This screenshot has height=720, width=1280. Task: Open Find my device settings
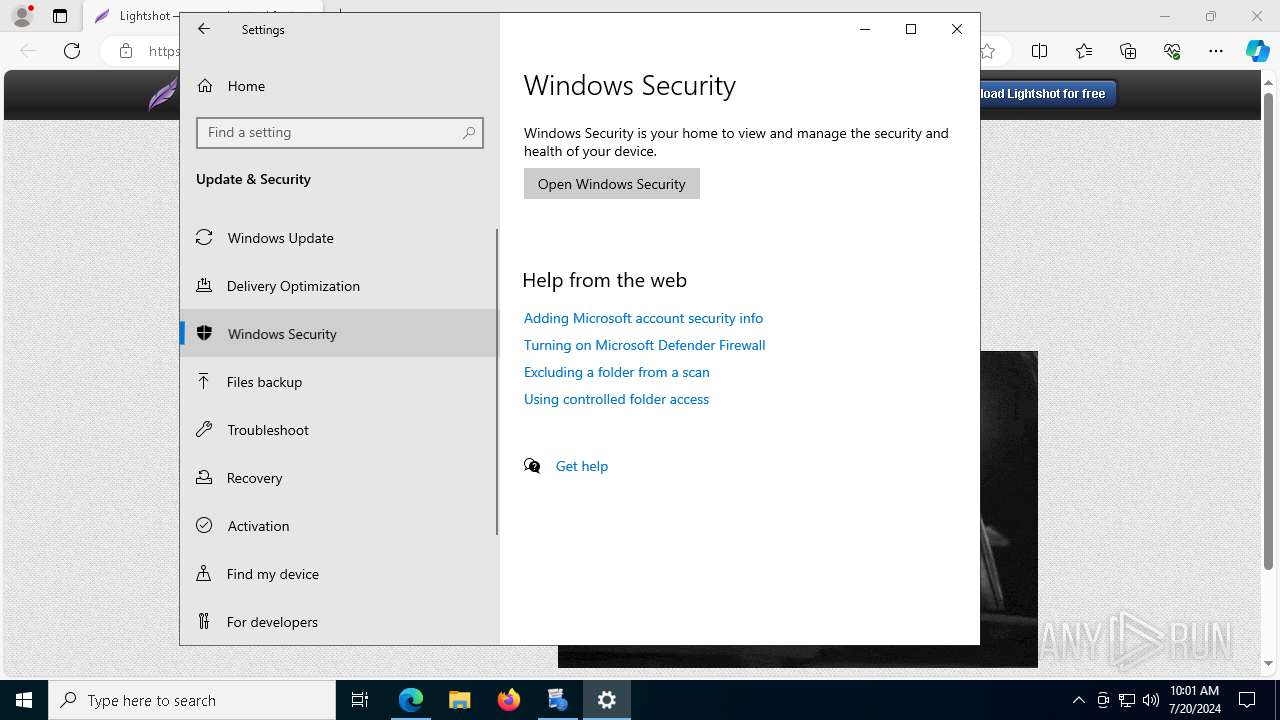coord(339,574)
